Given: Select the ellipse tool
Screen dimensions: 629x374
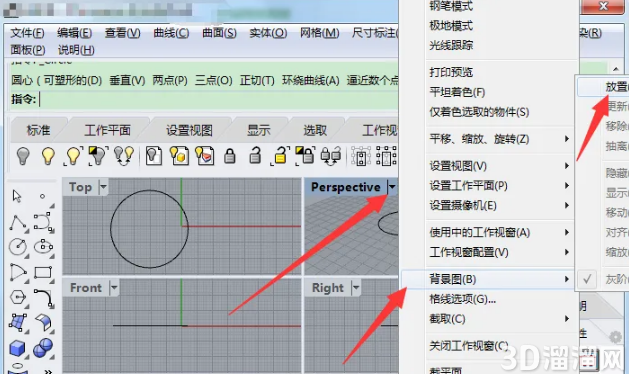Looking at the screenshot, I should coord(43,247).
